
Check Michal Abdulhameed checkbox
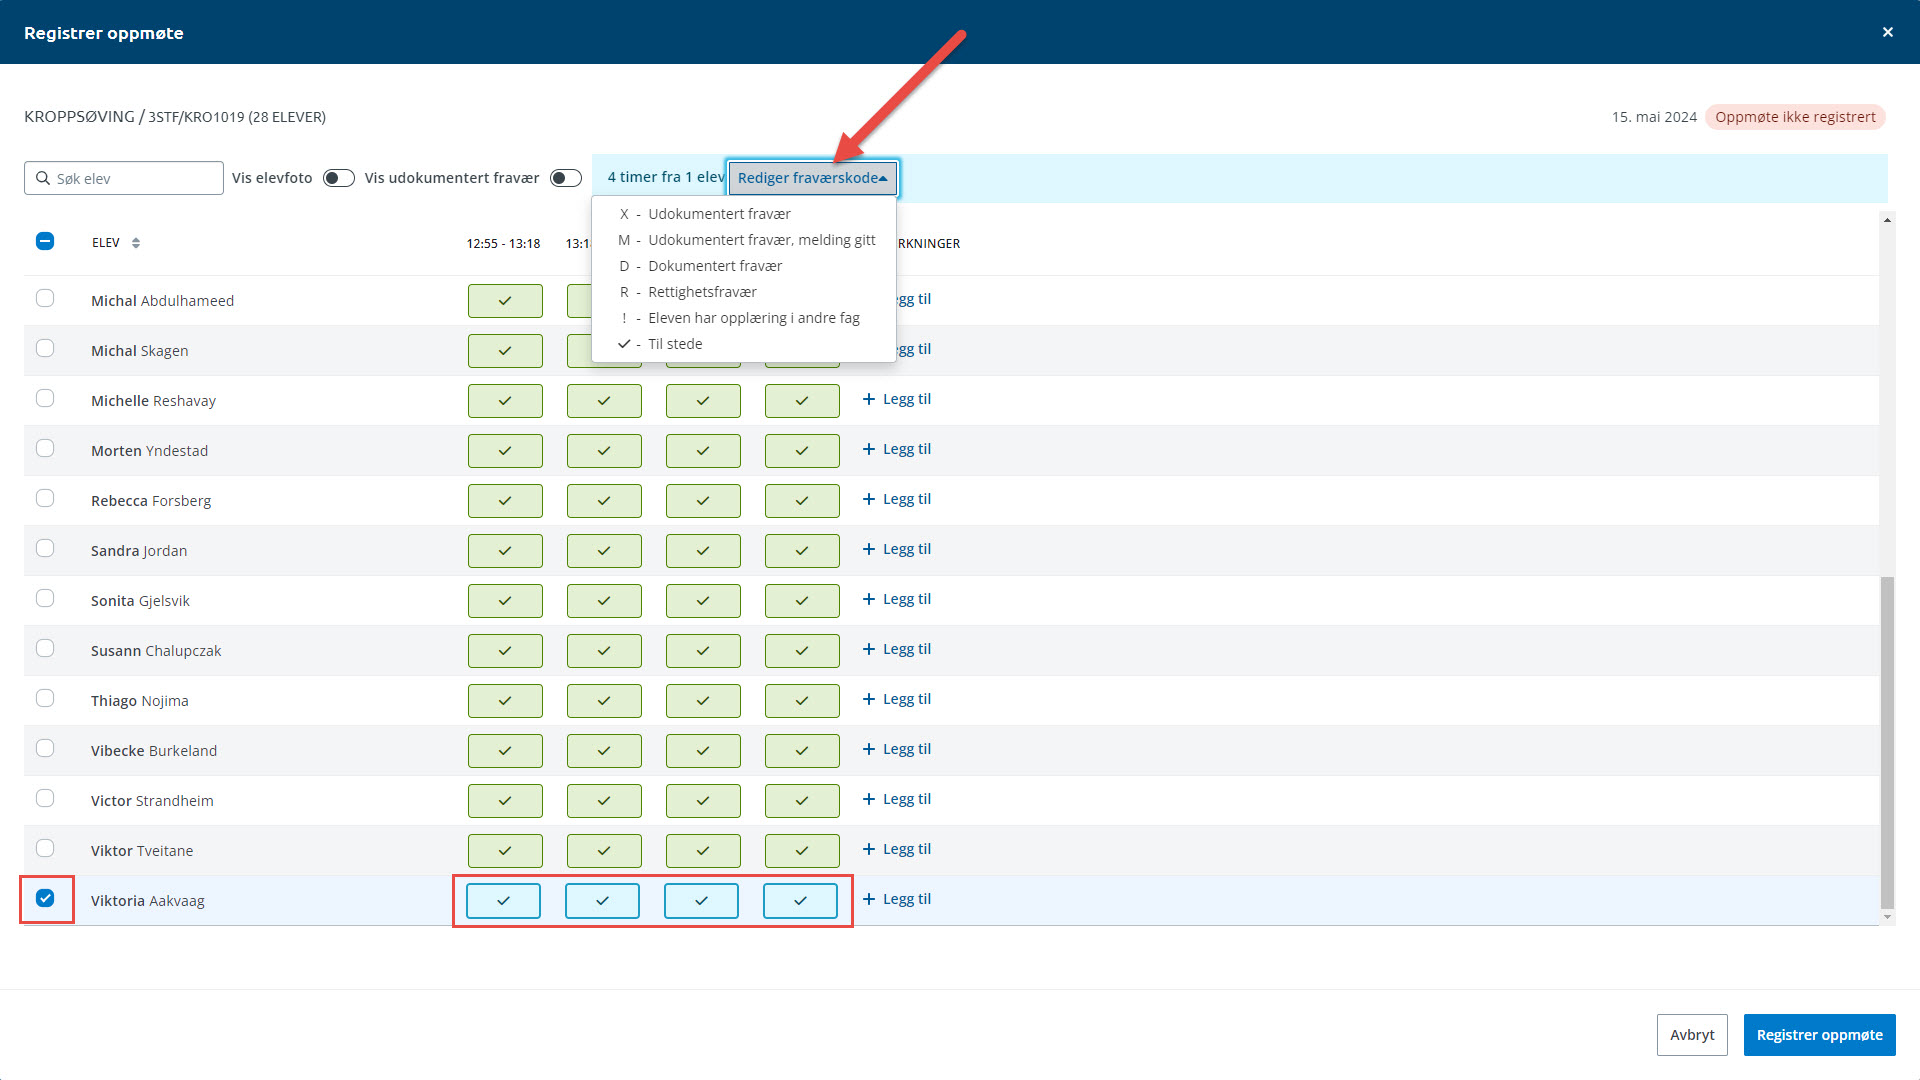click(45, 298)
